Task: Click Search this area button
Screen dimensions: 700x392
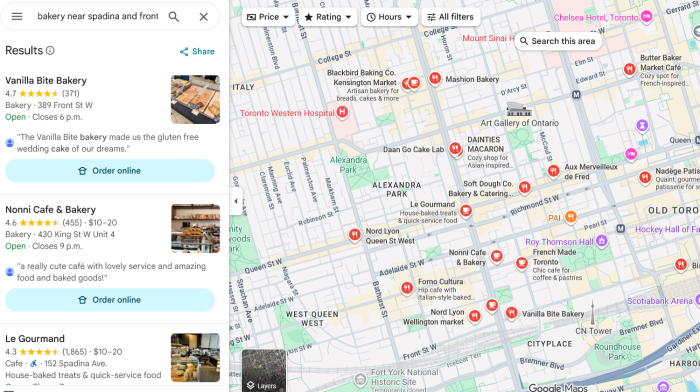Action: click(x=558, y=41)
